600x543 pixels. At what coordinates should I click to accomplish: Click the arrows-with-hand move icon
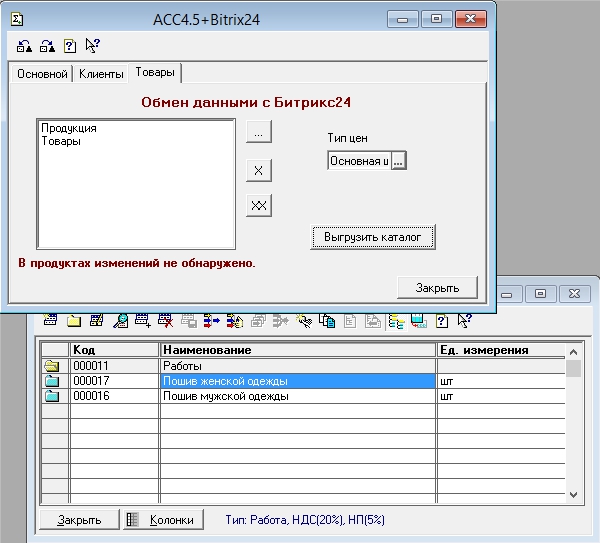(x=235, y=321)
